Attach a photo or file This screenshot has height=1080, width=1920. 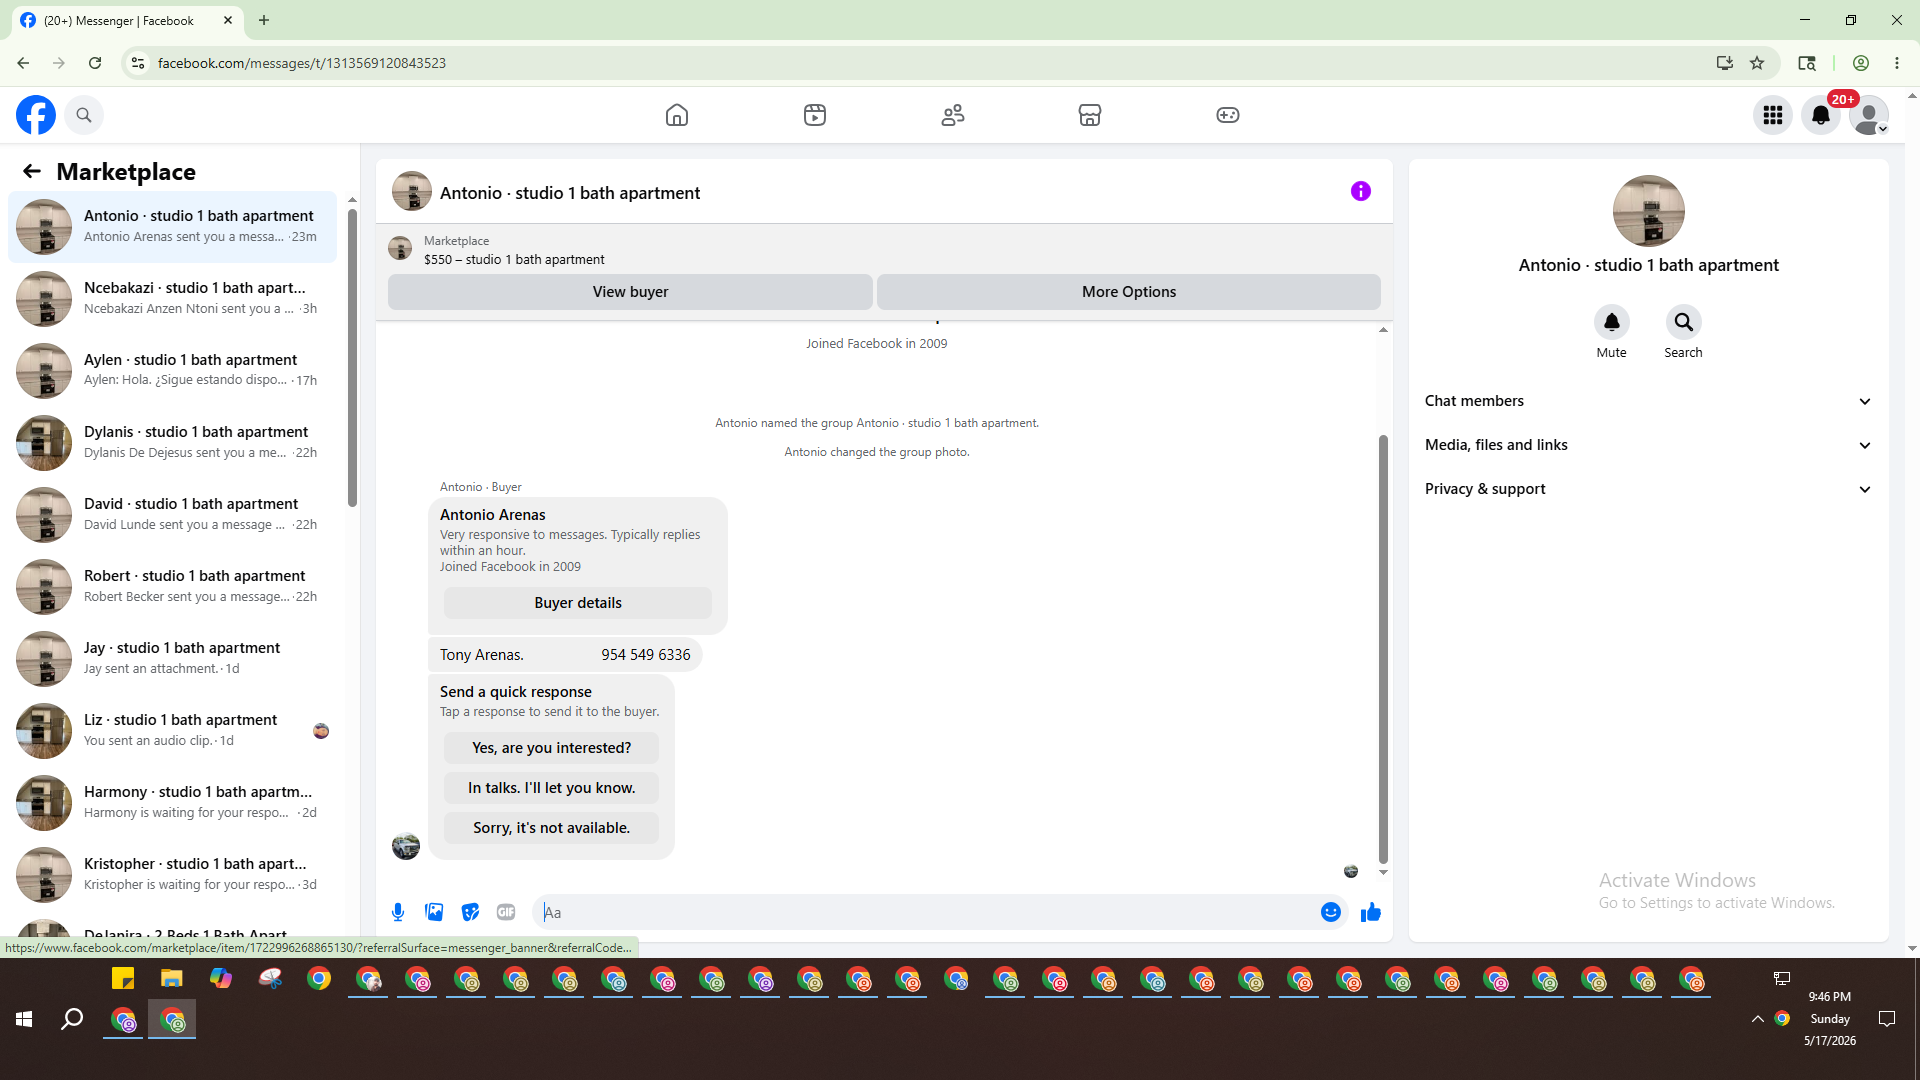434,912
